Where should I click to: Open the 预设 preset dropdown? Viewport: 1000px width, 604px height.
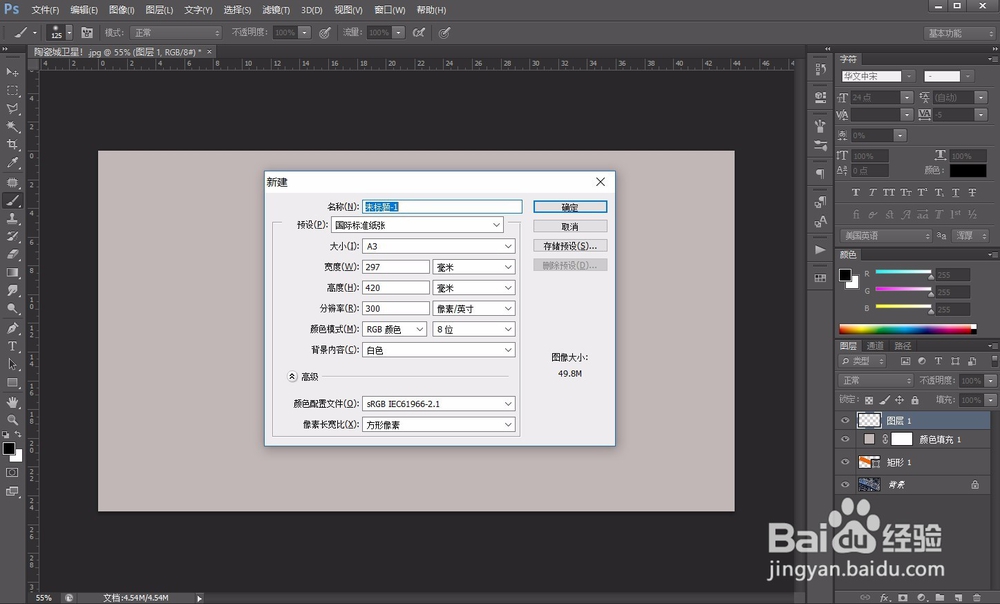click(417, 225)
